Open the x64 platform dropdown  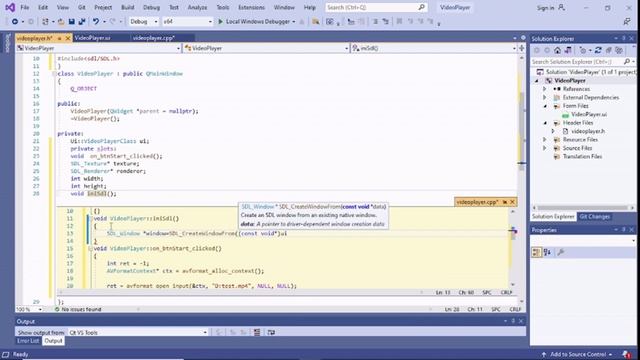coord(187,22)
